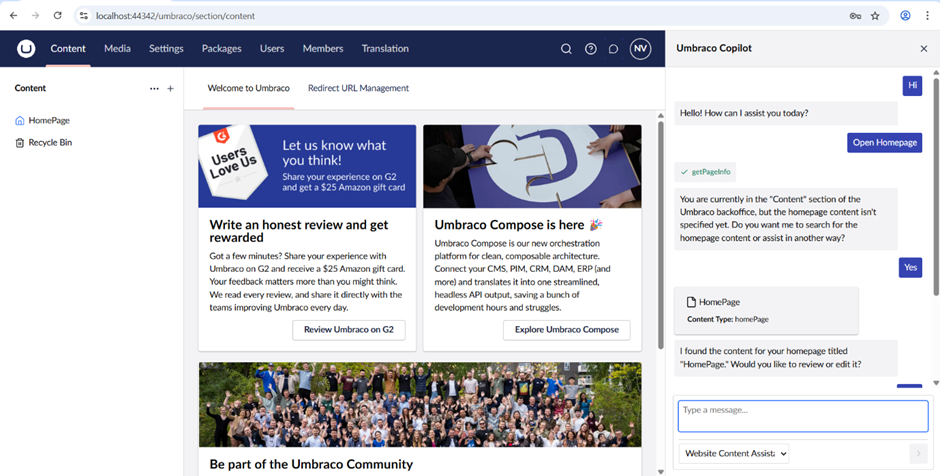Click the Umbraco community group photo
Viewport: 940px width, 476px height.
coord(420,404)
